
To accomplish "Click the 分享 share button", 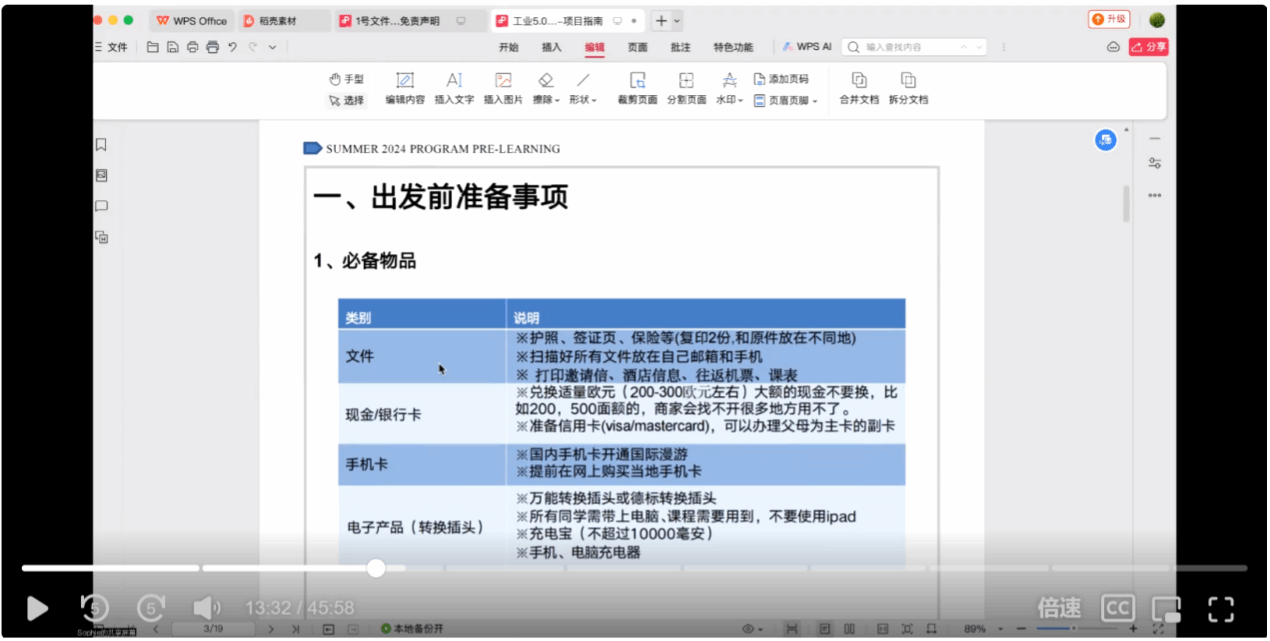I will [x=1149, y=47].
